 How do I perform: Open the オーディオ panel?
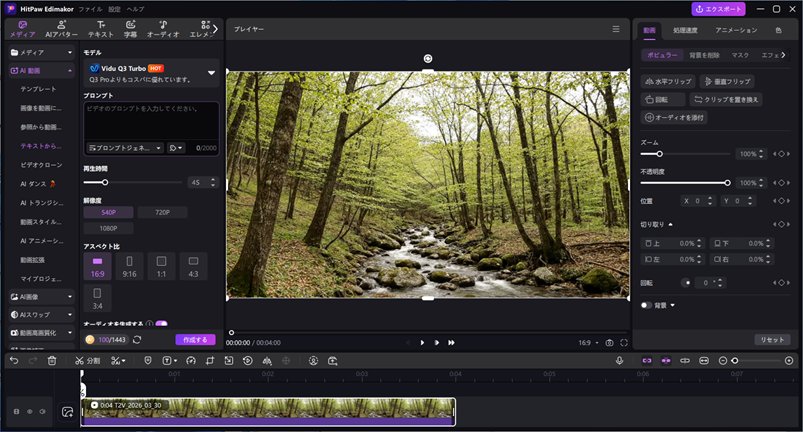pyautogui.click(x=163, y=29)
